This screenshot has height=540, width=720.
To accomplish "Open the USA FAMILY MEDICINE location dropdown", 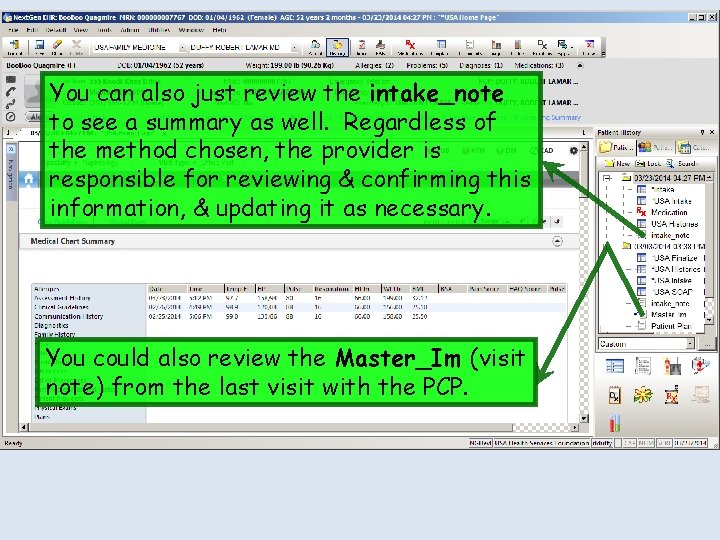I will (x=182, y=47).
